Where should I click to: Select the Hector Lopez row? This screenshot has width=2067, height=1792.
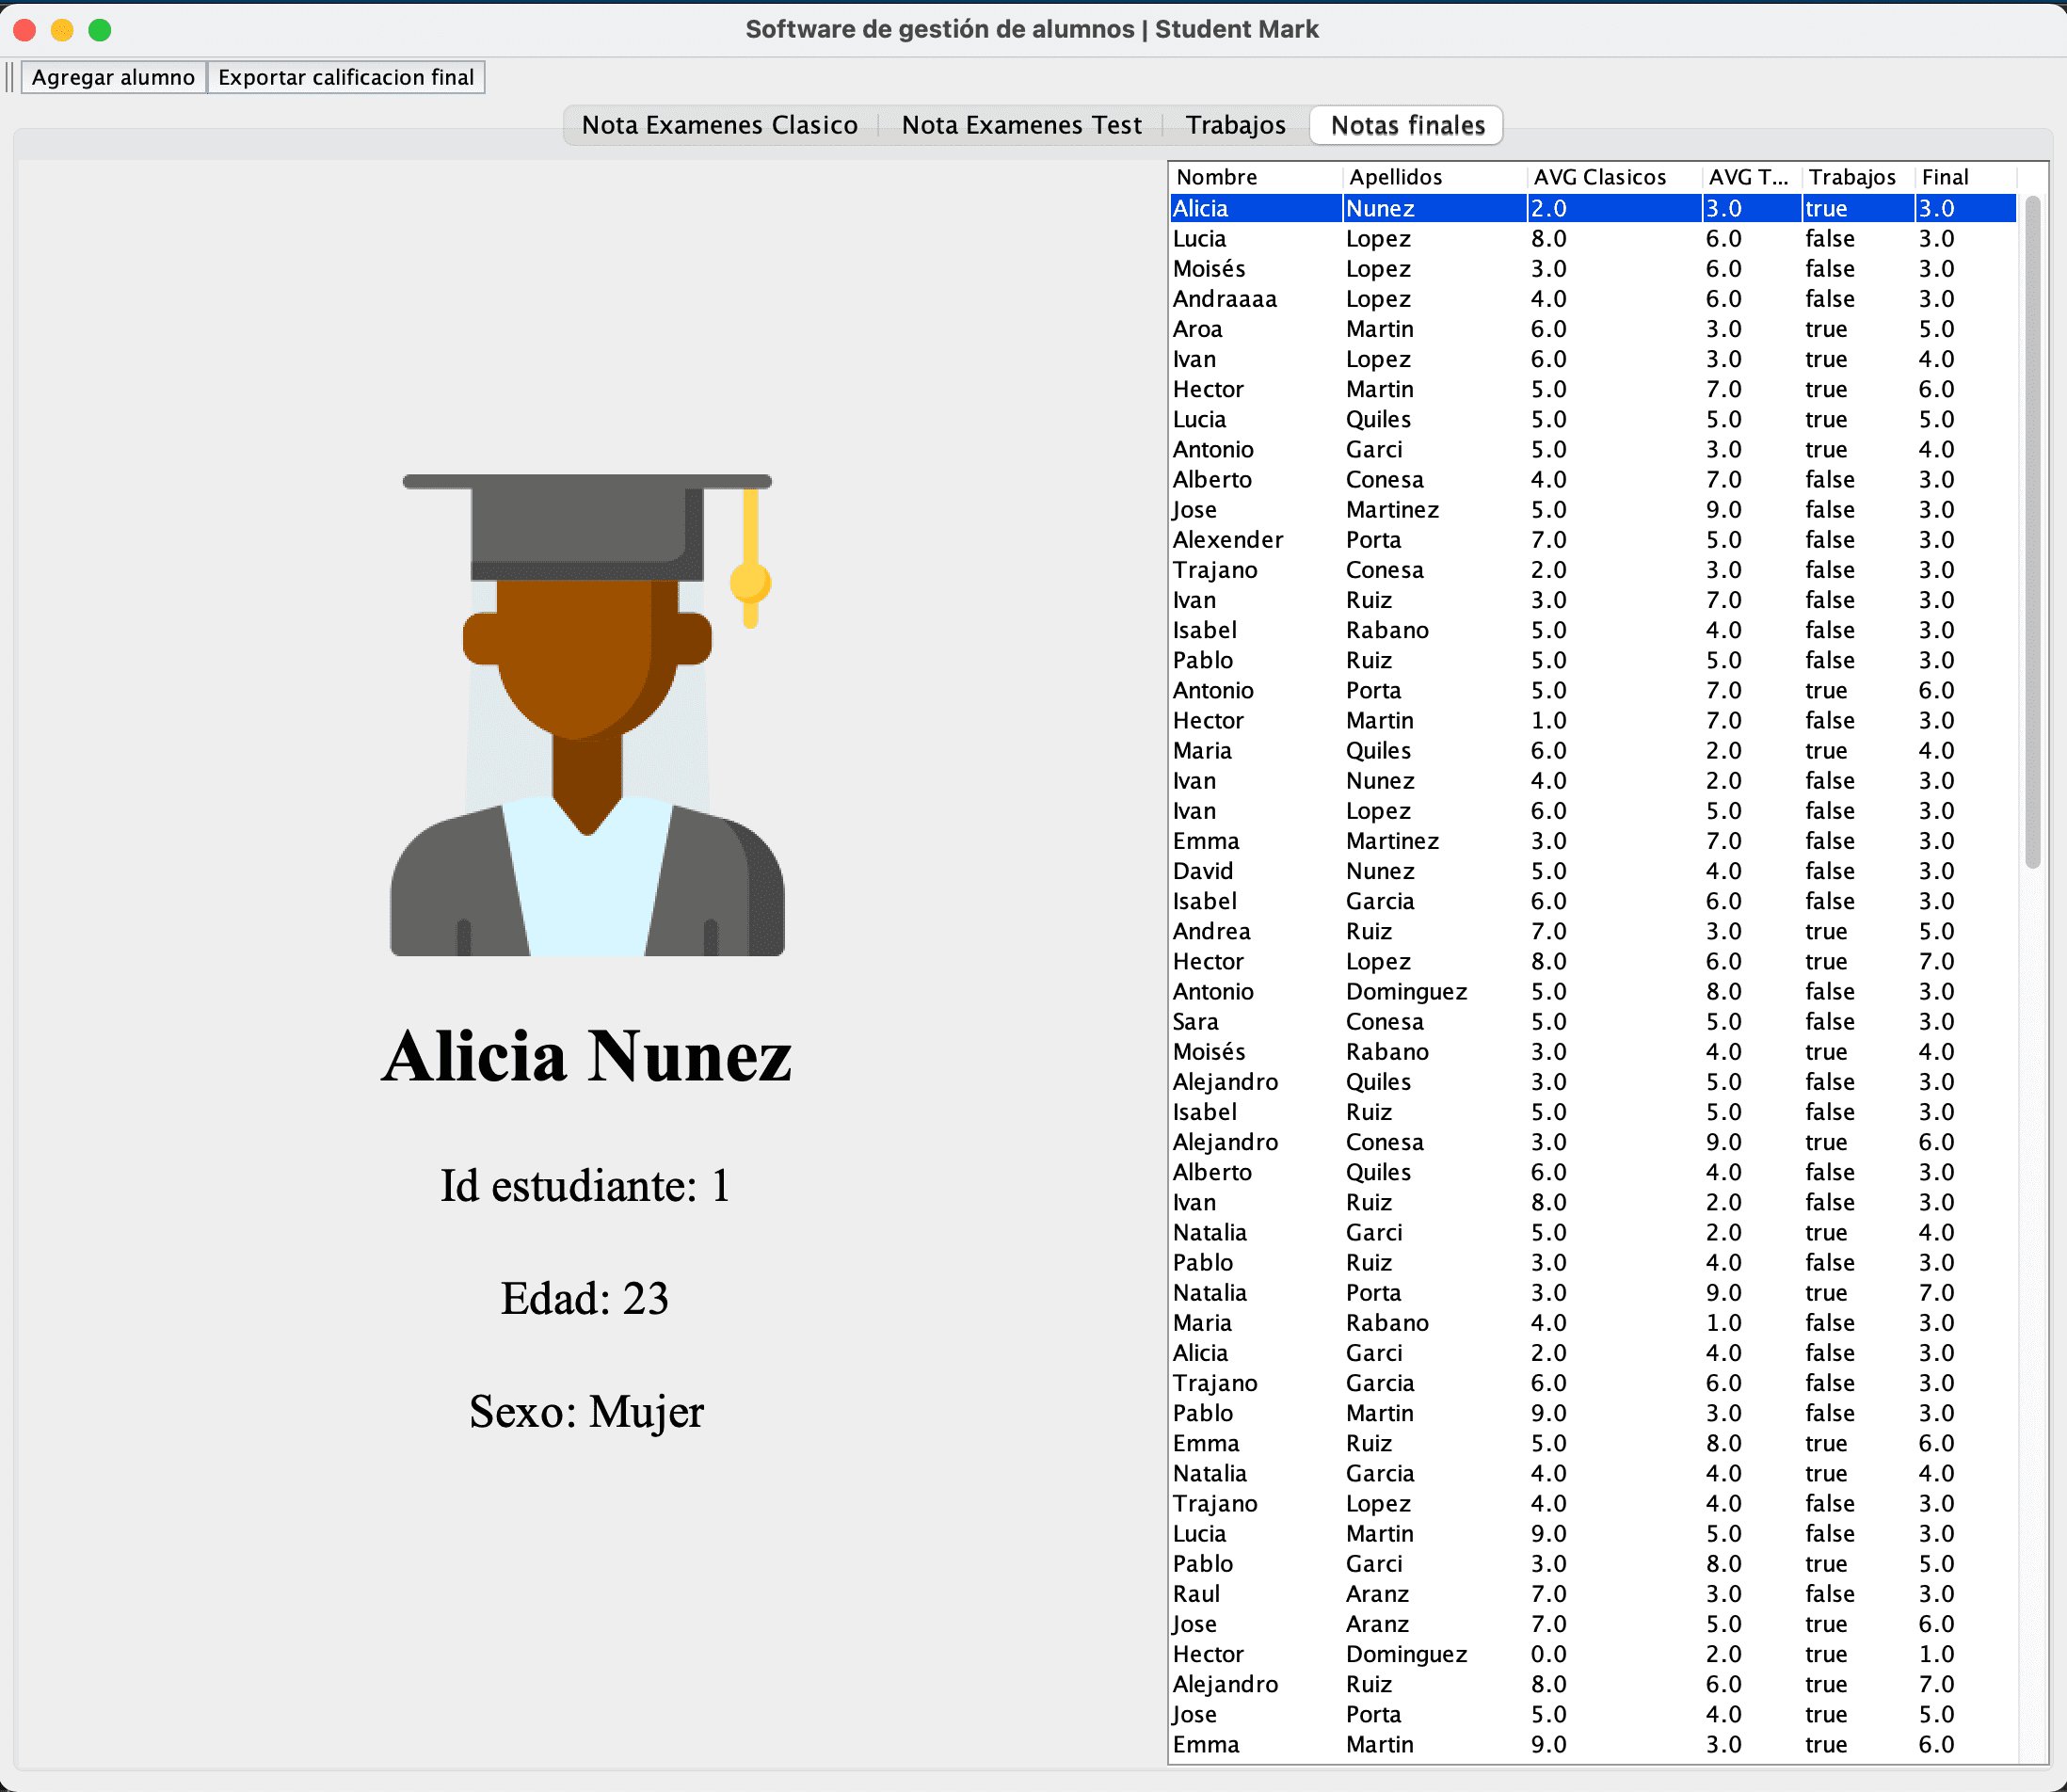(x=1593, y=961)
